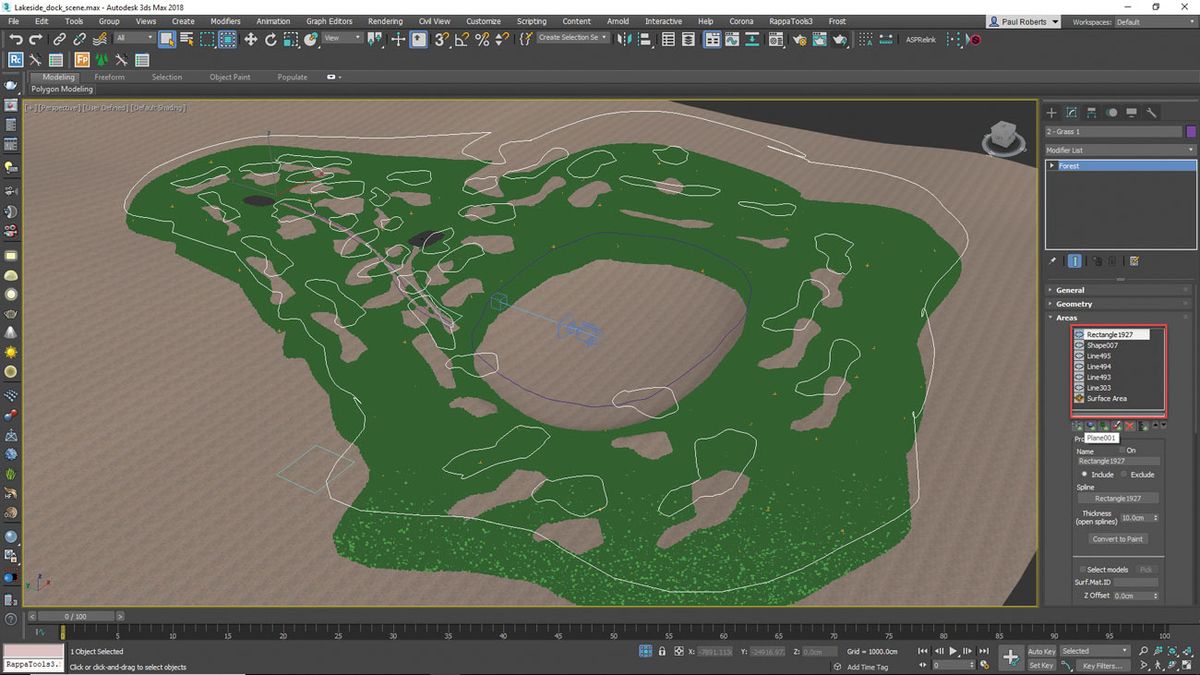
Task: Click the Hierarchy panel icon
Action: tap(1091, 112)
